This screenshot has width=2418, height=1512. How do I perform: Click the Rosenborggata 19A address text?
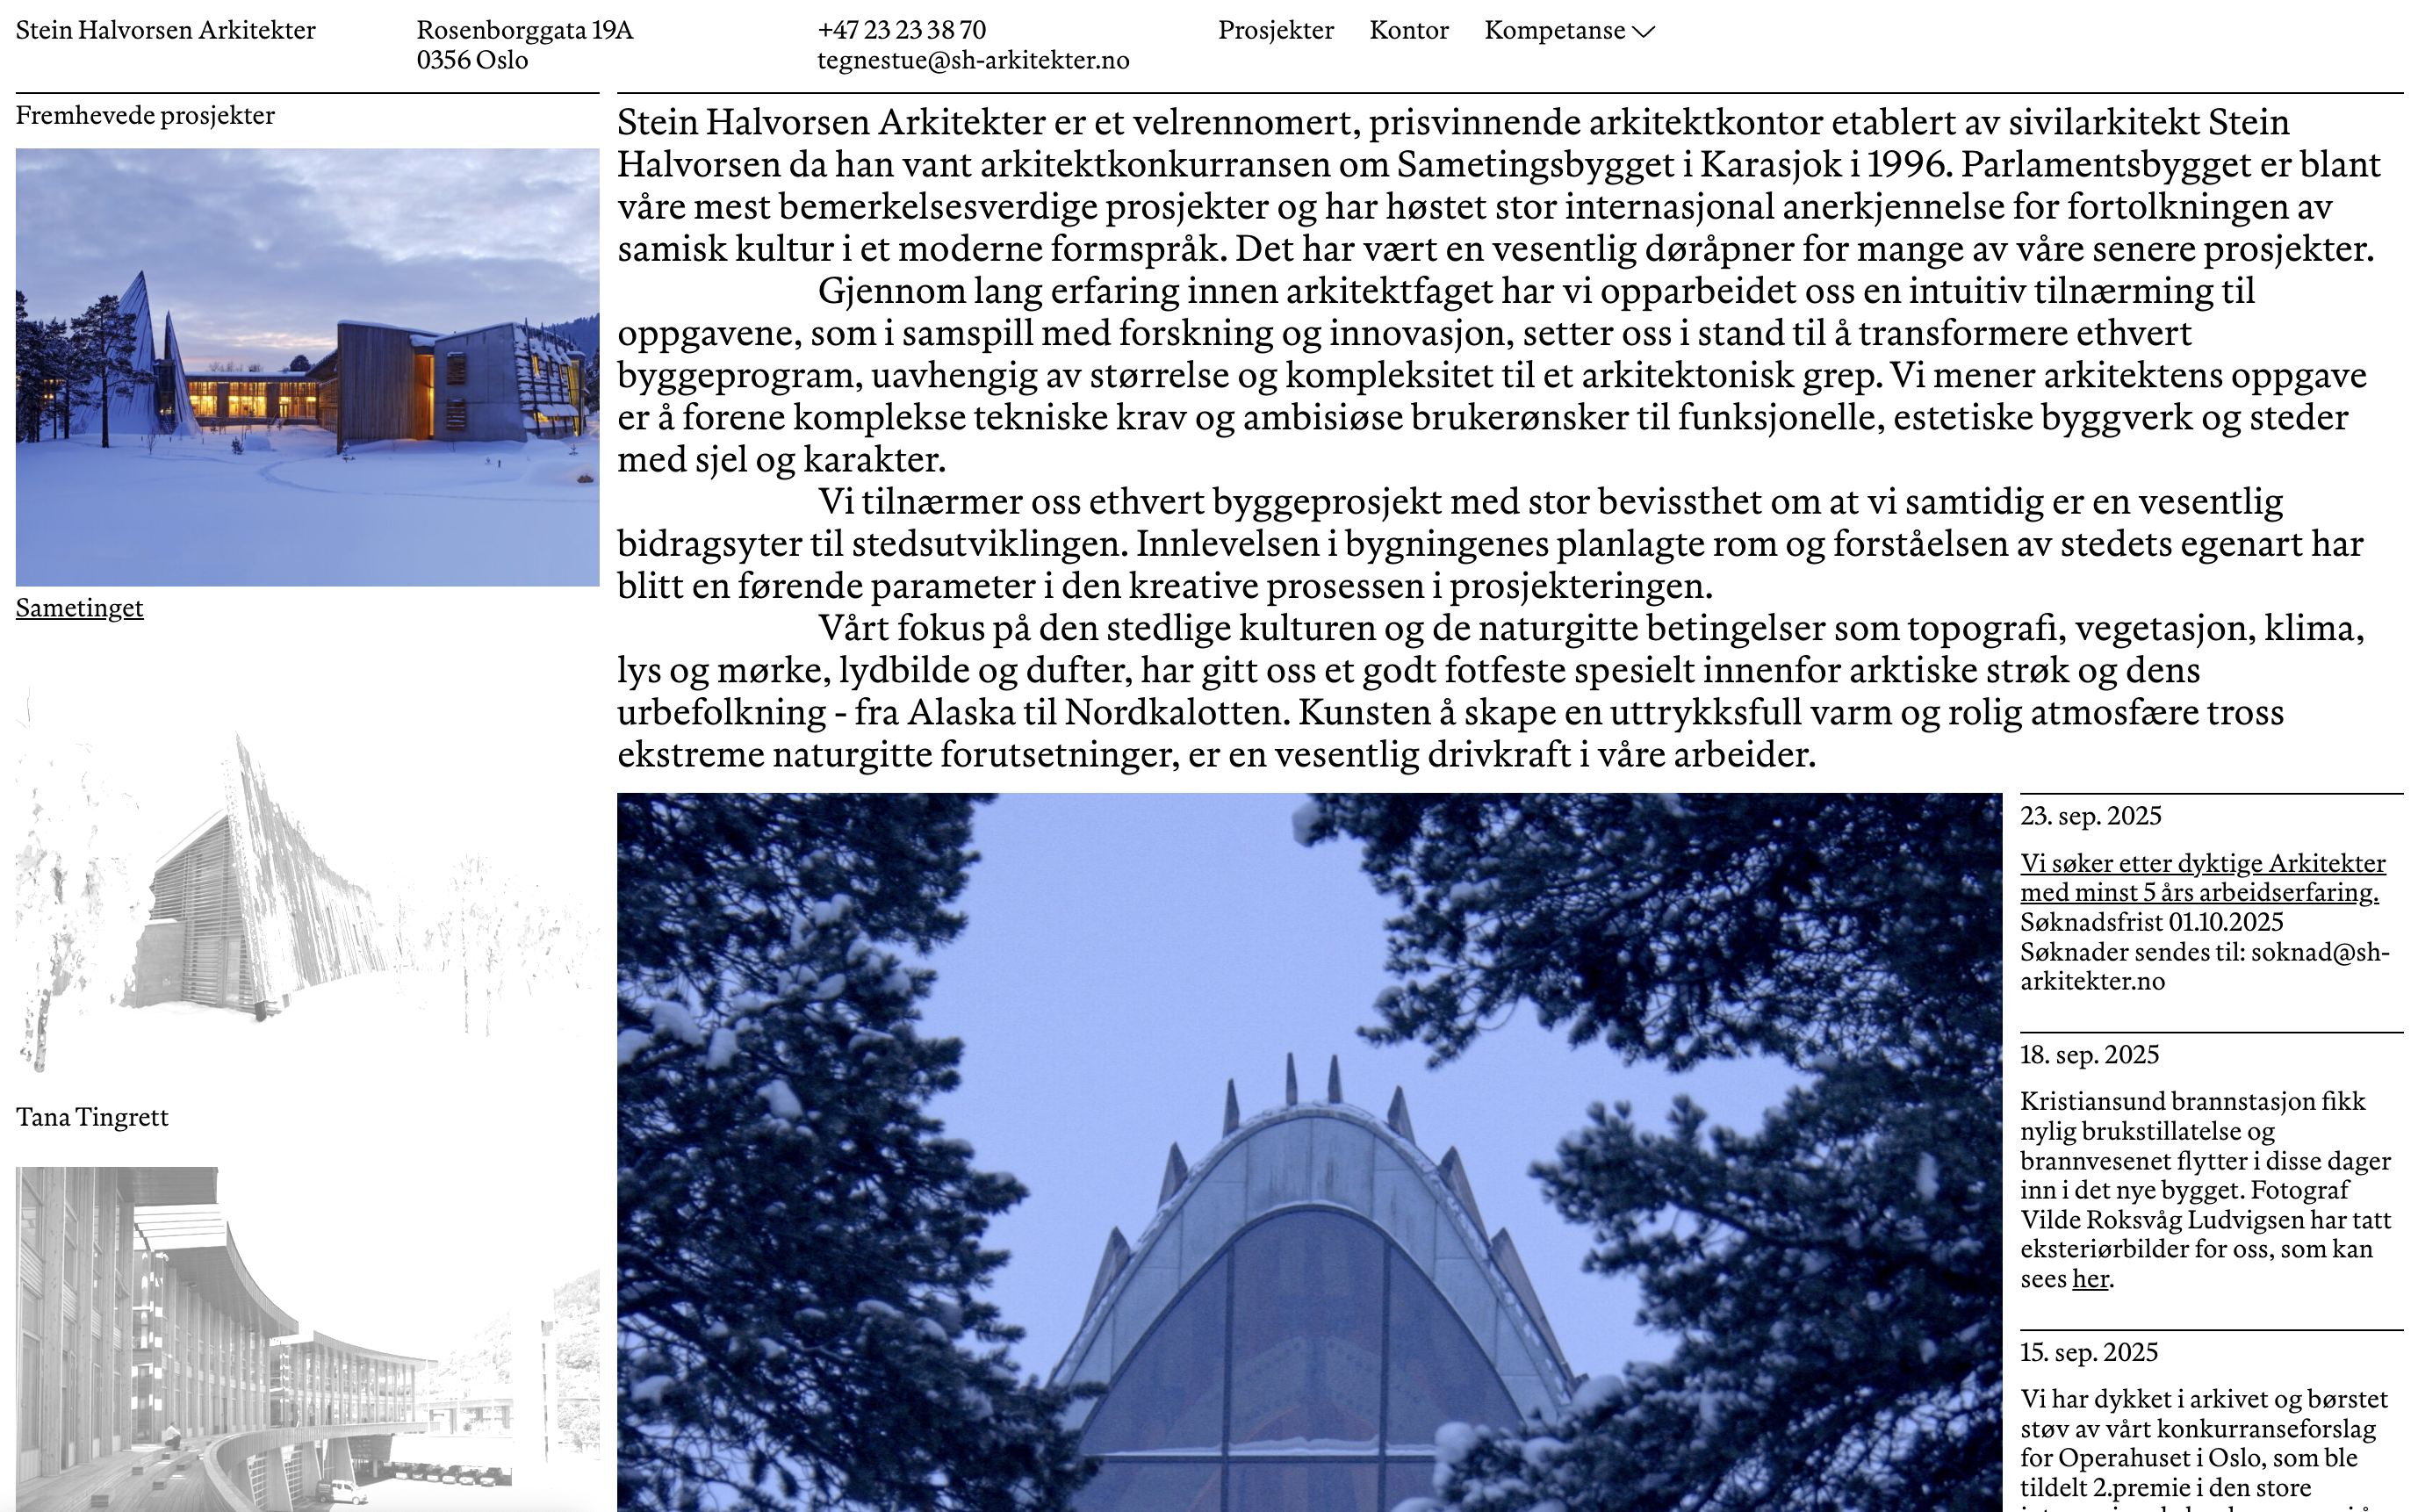(x=524, y=31)
